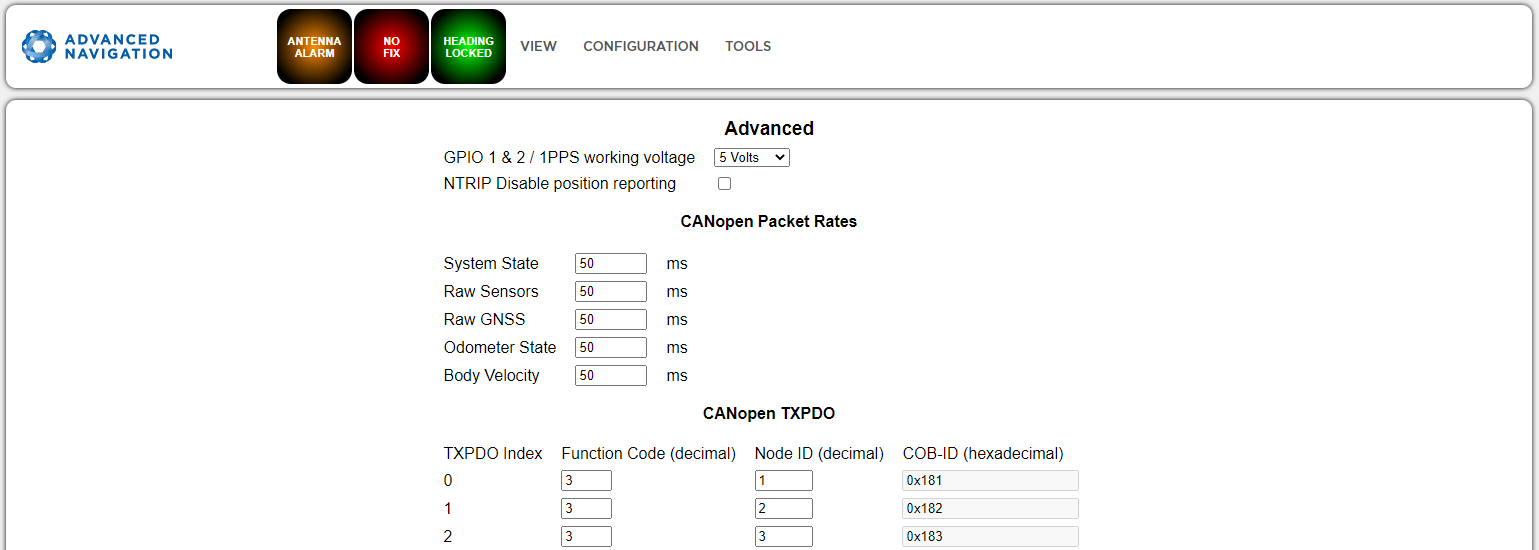Click the Raw GNSS rate field
The width and height of the screenshot is (1539, 550).
pos(610,320)
